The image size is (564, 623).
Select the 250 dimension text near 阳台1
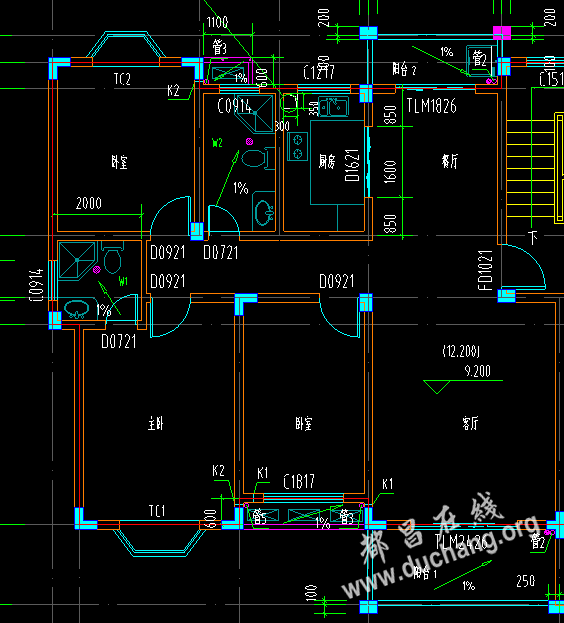tap(526, 581)
